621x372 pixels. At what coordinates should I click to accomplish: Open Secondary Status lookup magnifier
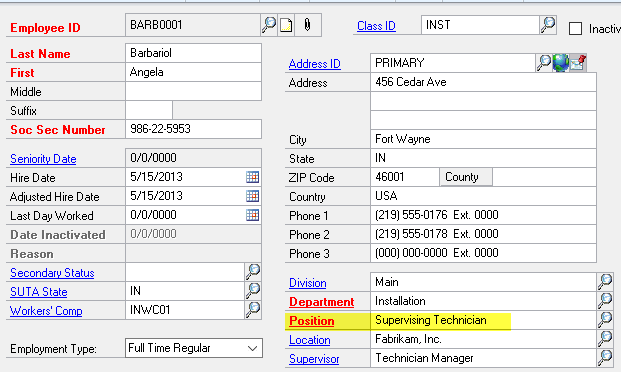(253, 272)
